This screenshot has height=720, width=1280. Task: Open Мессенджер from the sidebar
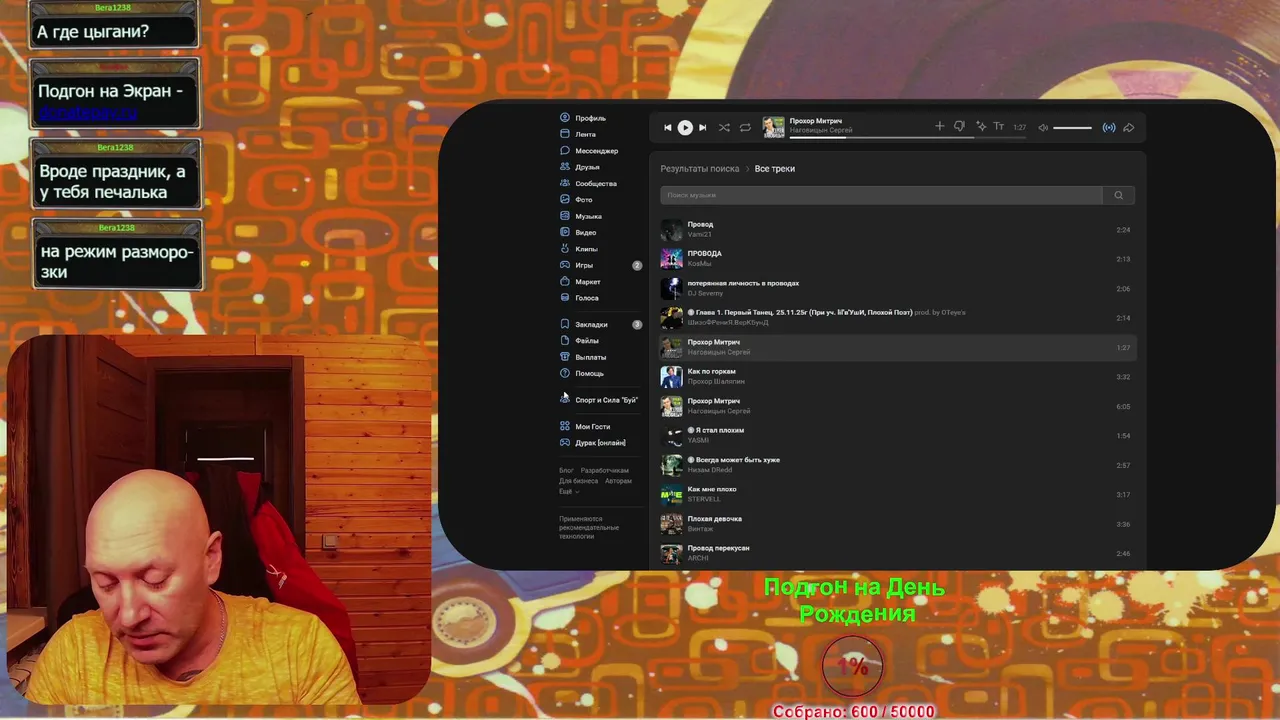(x=588, y=151)
